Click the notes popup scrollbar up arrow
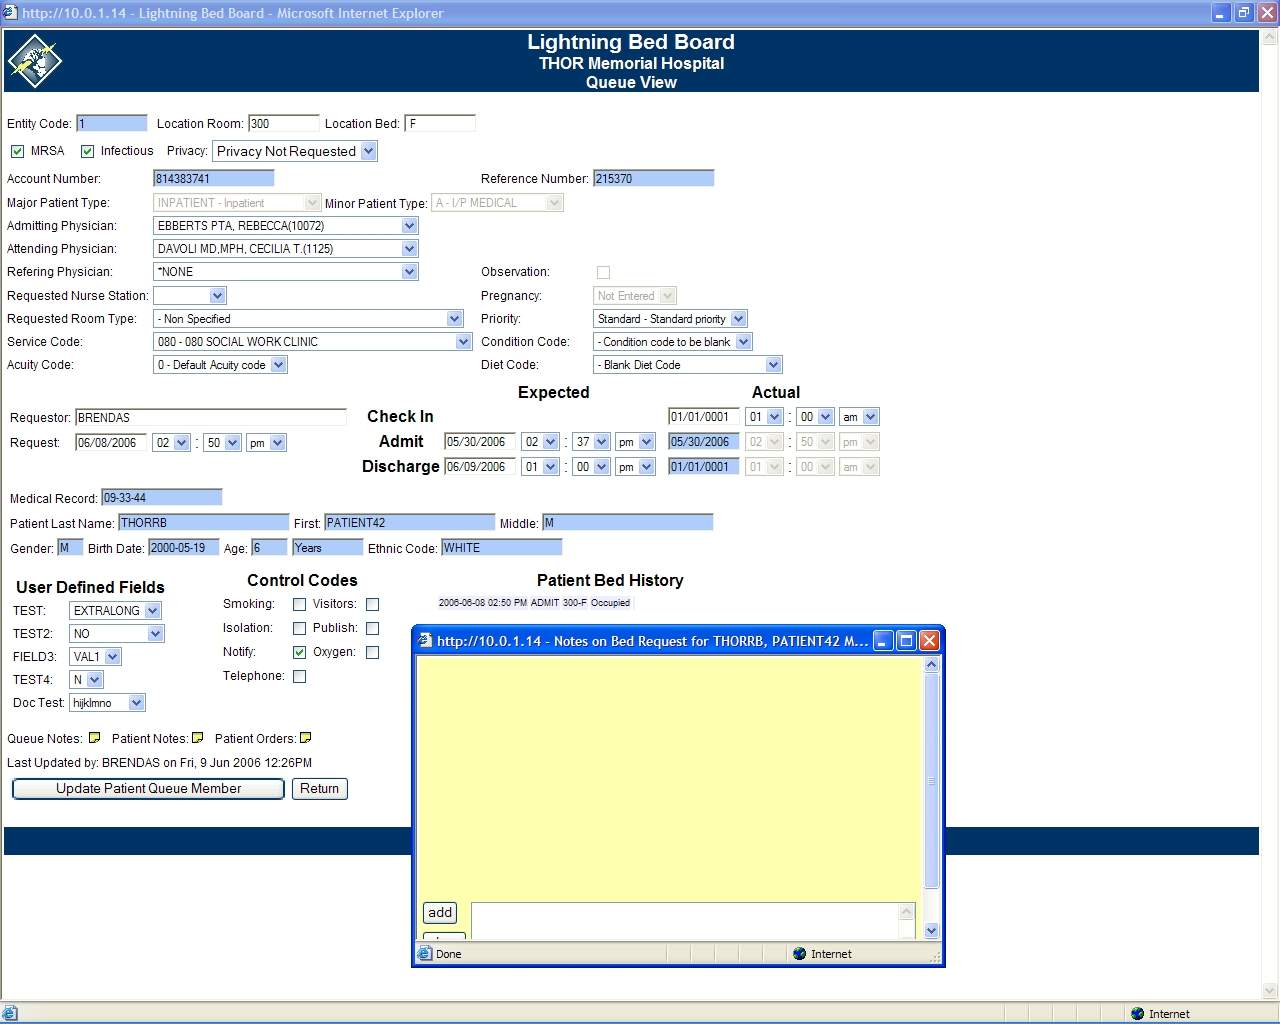The height and width of the screenshot is (1024, 1280). click(931, 665)
